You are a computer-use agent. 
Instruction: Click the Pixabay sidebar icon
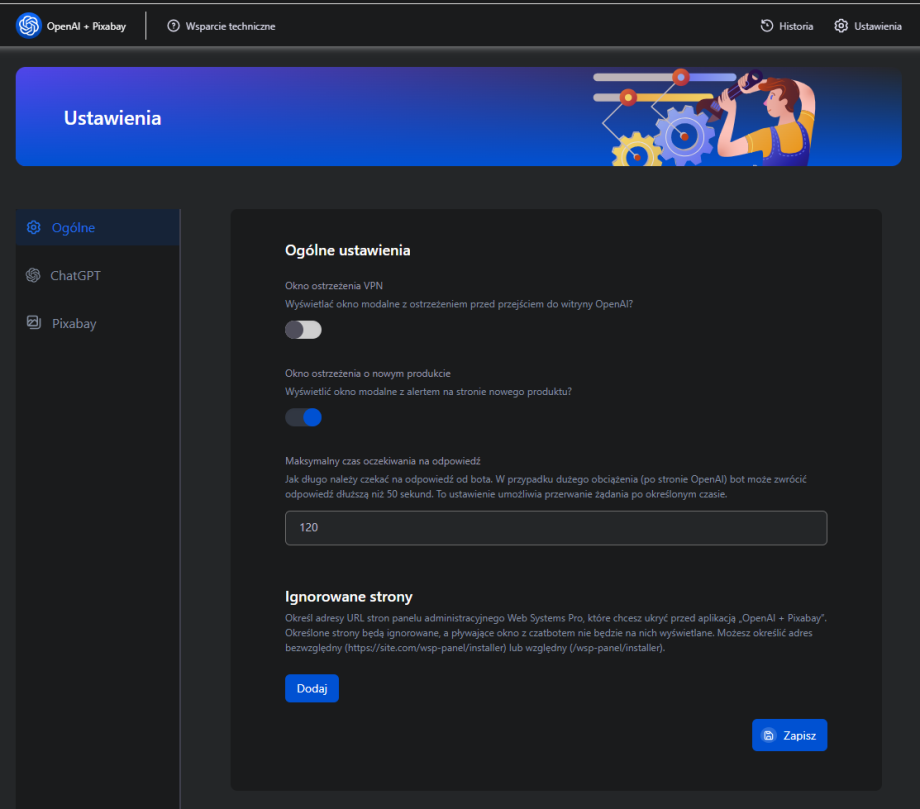click(x=31, y=323)
